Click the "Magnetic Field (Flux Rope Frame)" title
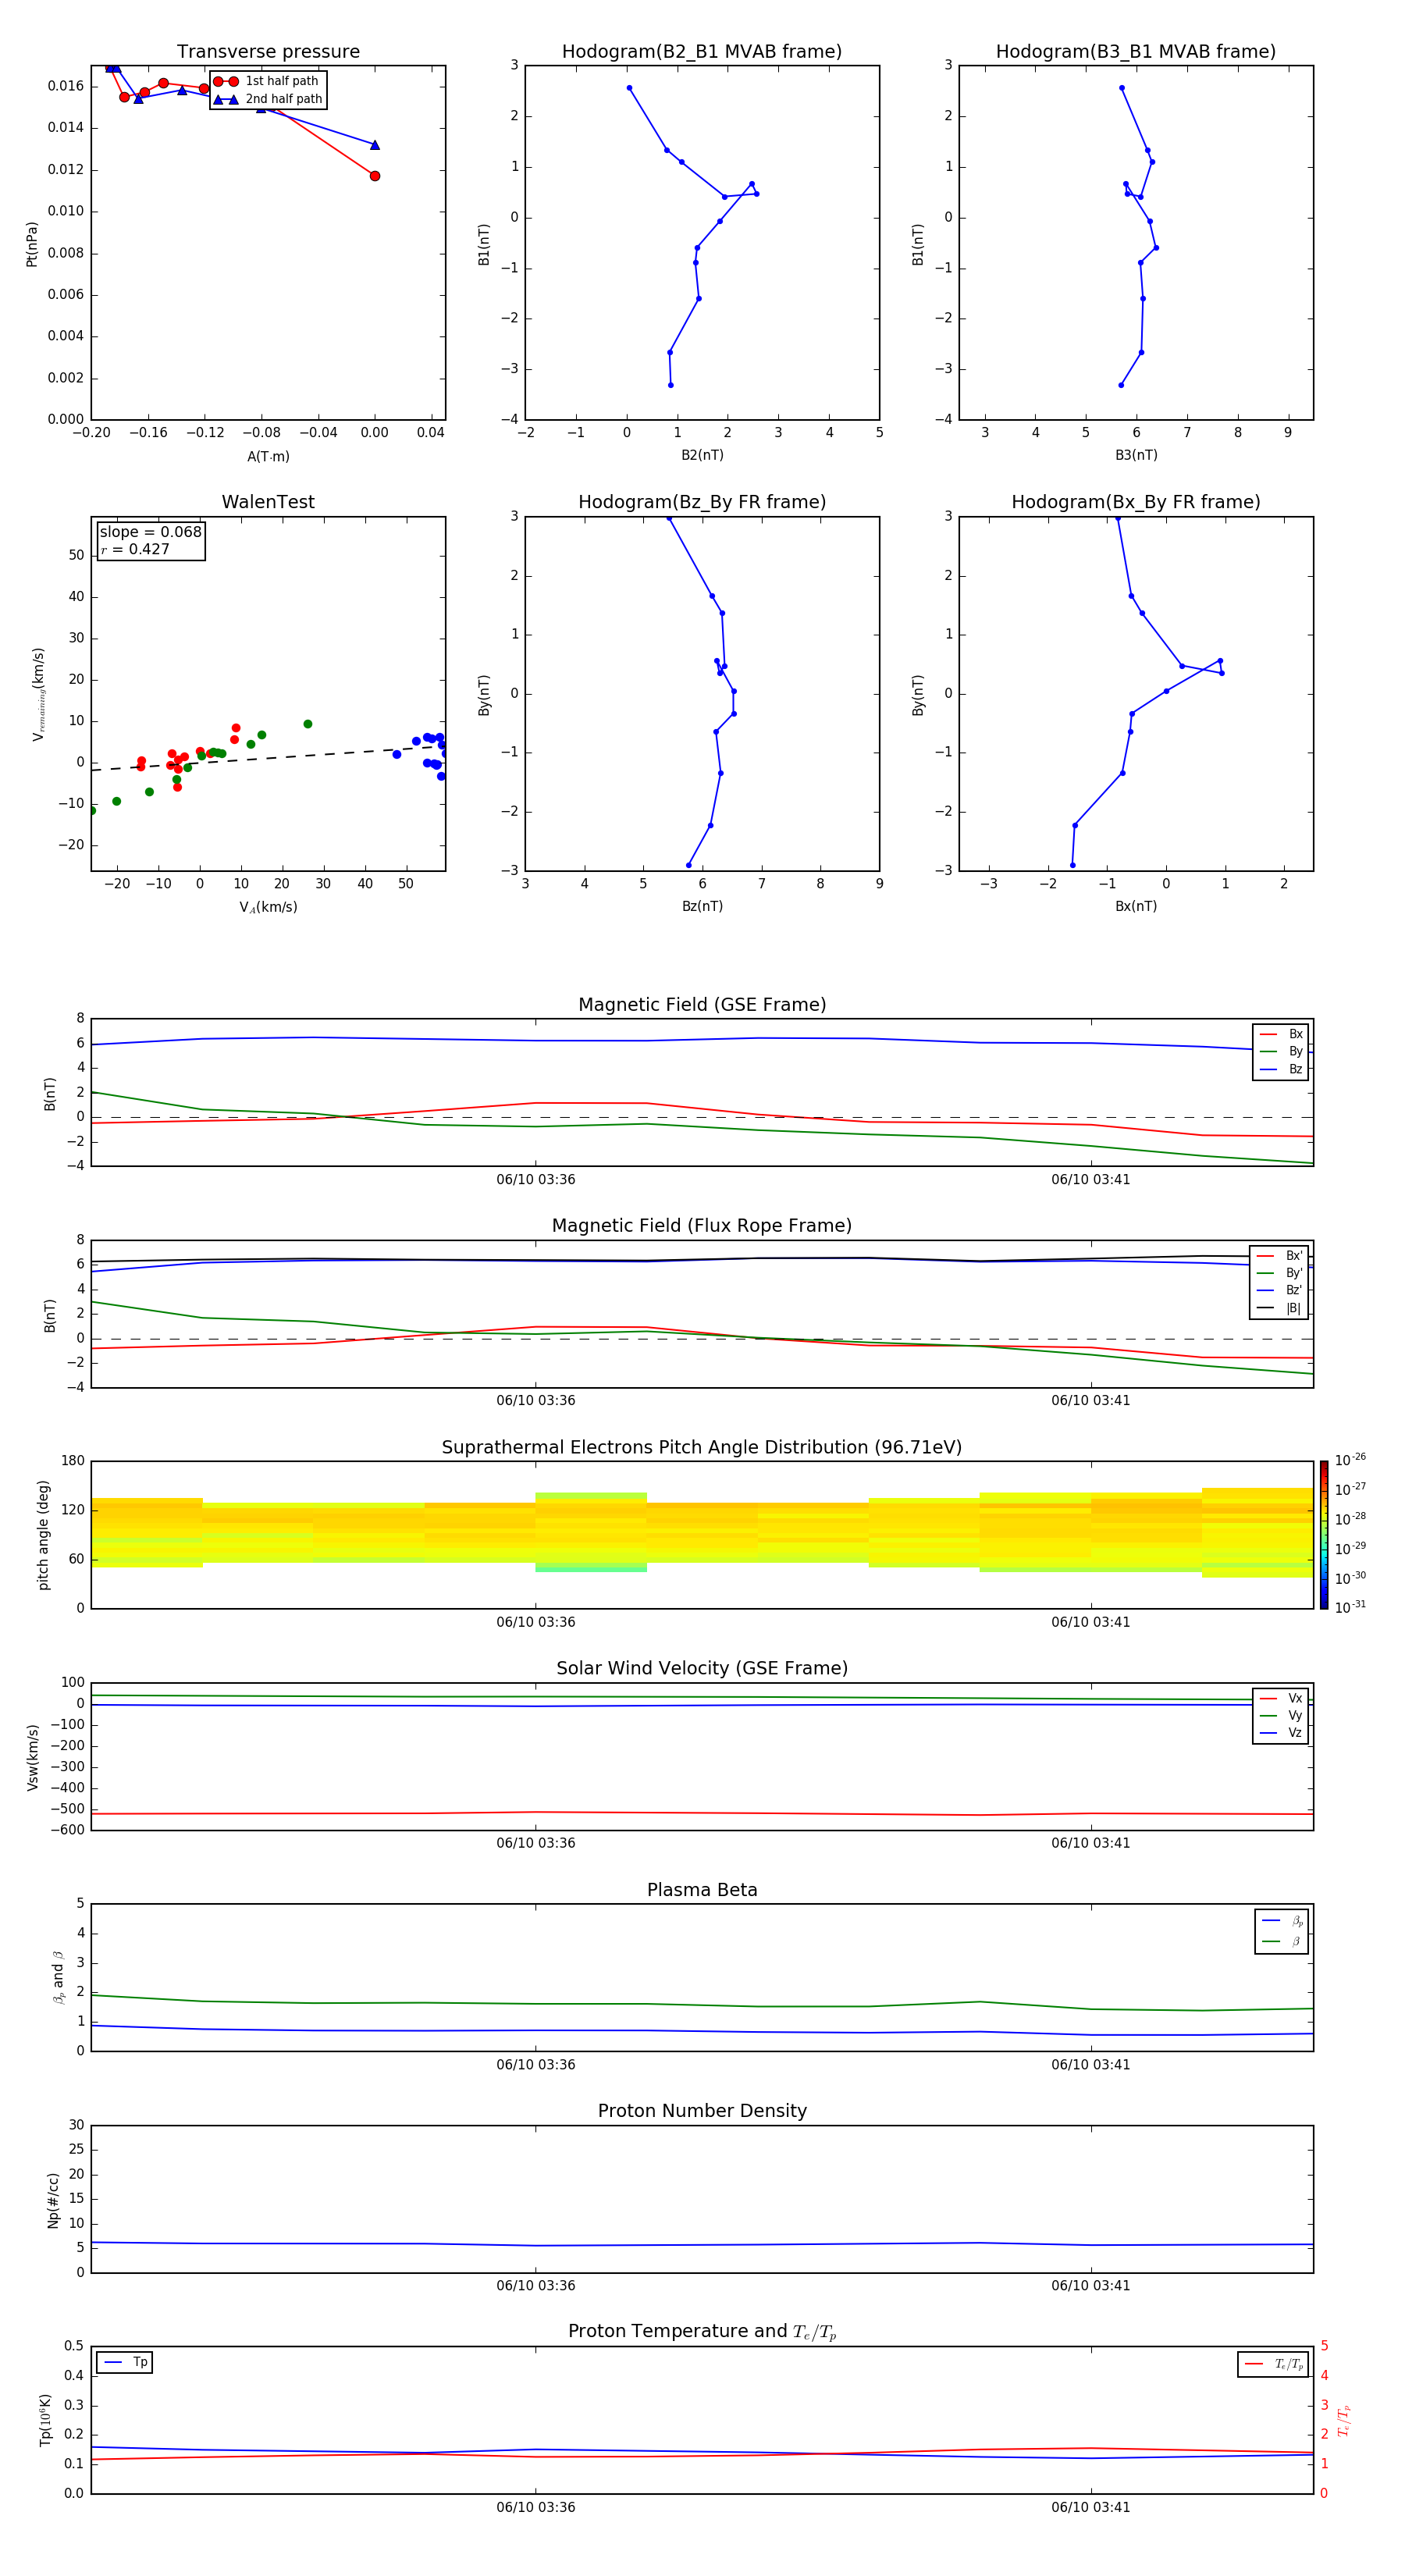This screenshot has width=1405, height=2576. 702,1226
